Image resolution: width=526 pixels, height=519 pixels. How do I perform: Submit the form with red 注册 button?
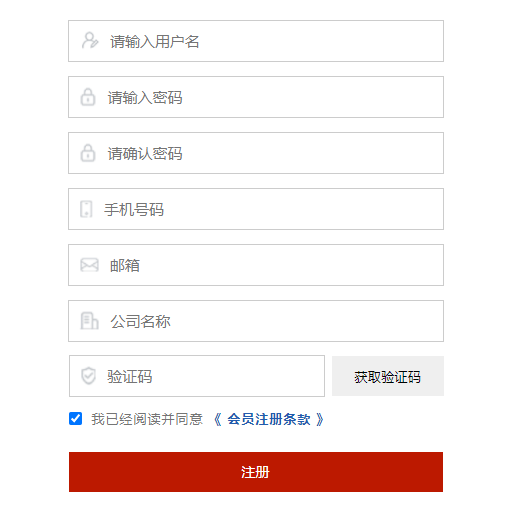(x=256, y=472)
